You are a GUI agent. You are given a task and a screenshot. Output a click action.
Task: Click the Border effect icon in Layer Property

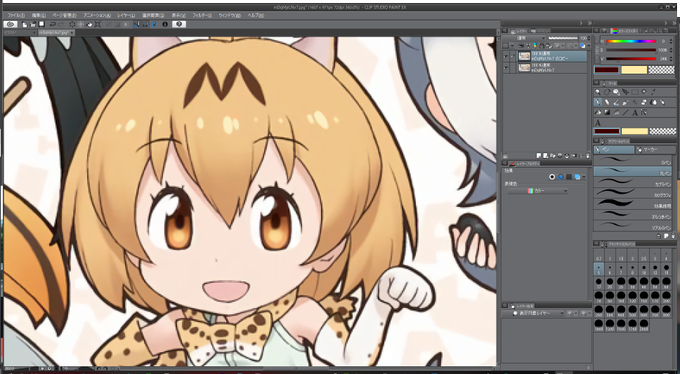tap(552, 177)
